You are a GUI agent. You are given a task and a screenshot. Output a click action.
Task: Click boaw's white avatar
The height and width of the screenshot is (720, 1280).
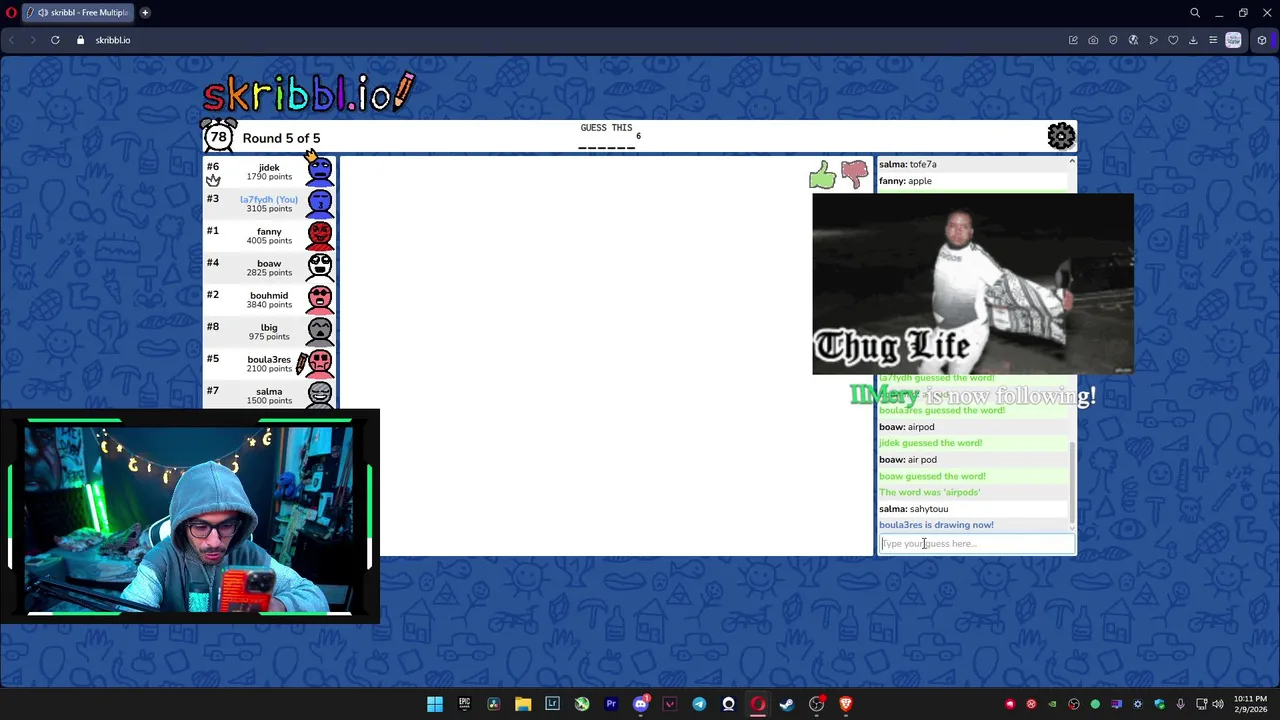320,267
